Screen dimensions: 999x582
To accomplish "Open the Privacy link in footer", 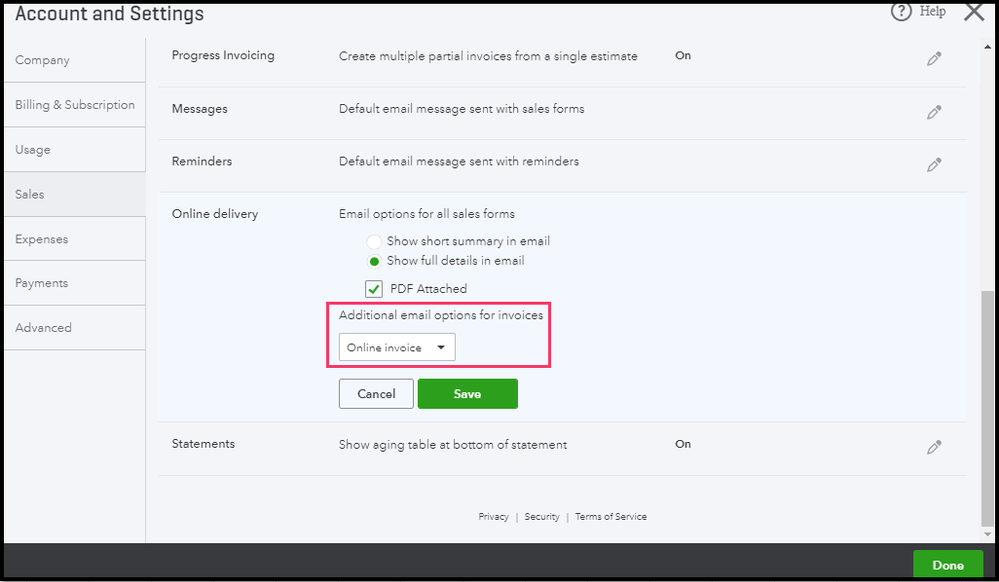I will pyautogui.click(x=493, y=517).
